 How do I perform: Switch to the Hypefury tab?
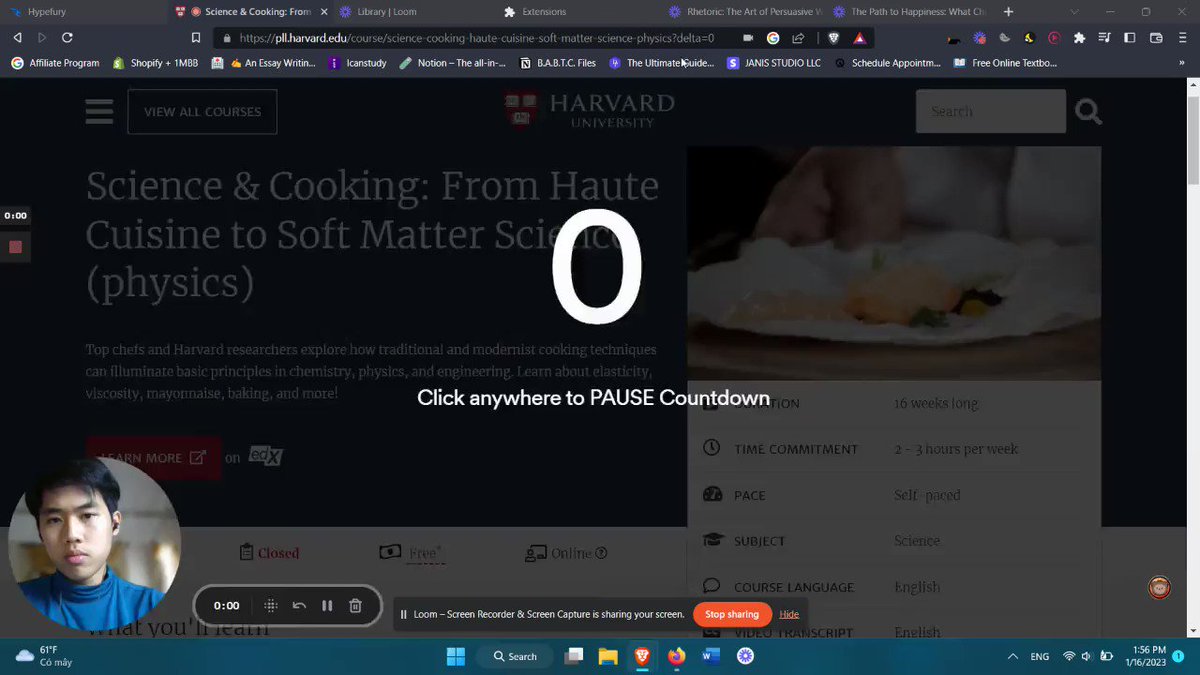click(82, 12)
